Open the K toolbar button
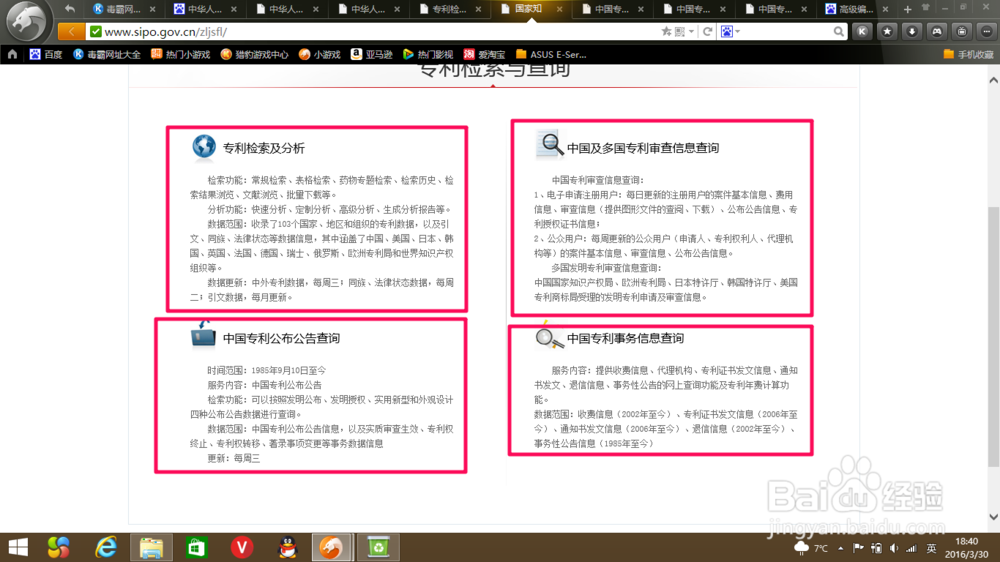 862,31
